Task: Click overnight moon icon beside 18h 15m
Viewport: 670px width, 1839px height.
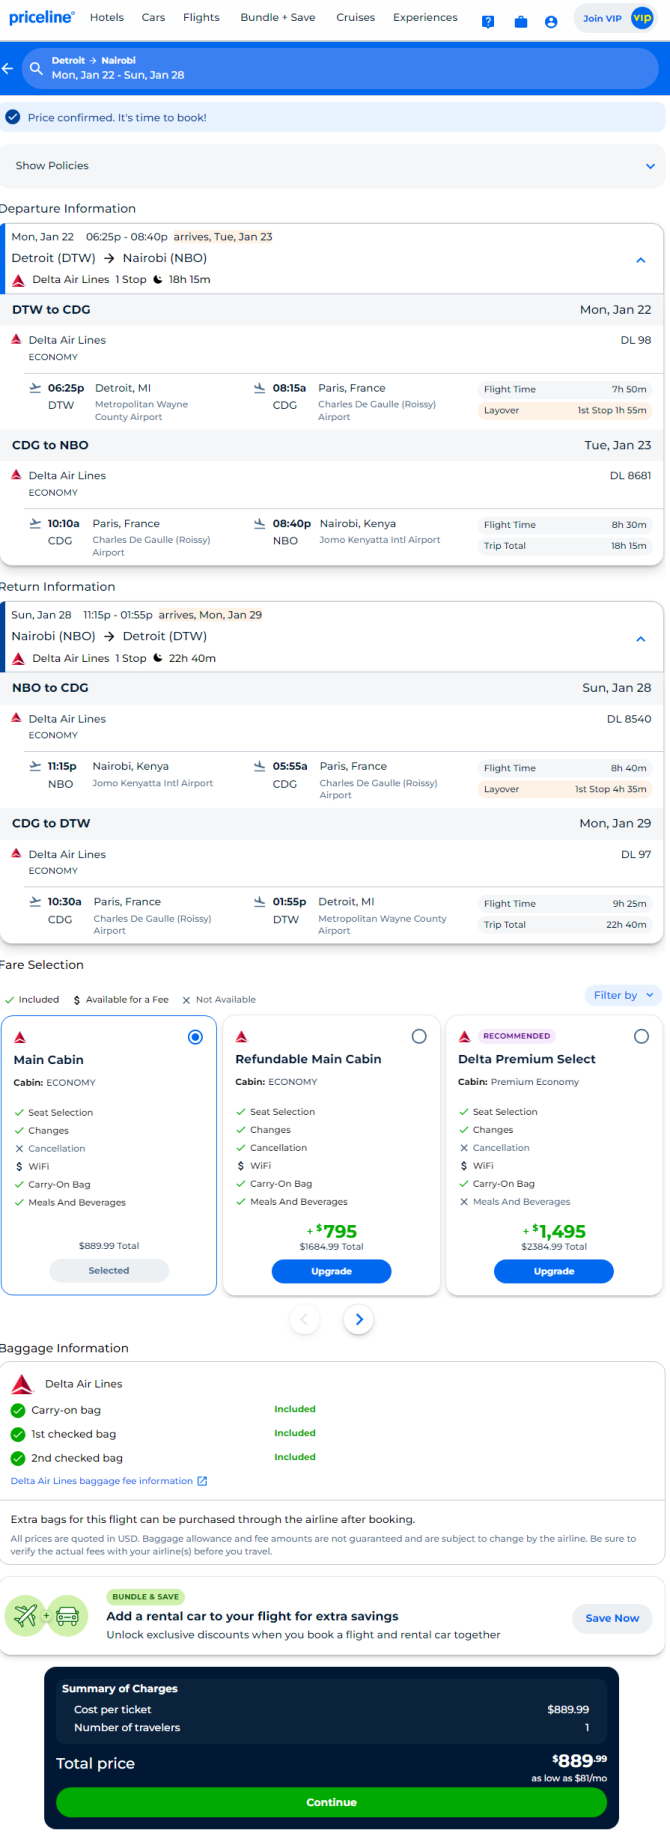Action: coord(158,280)
